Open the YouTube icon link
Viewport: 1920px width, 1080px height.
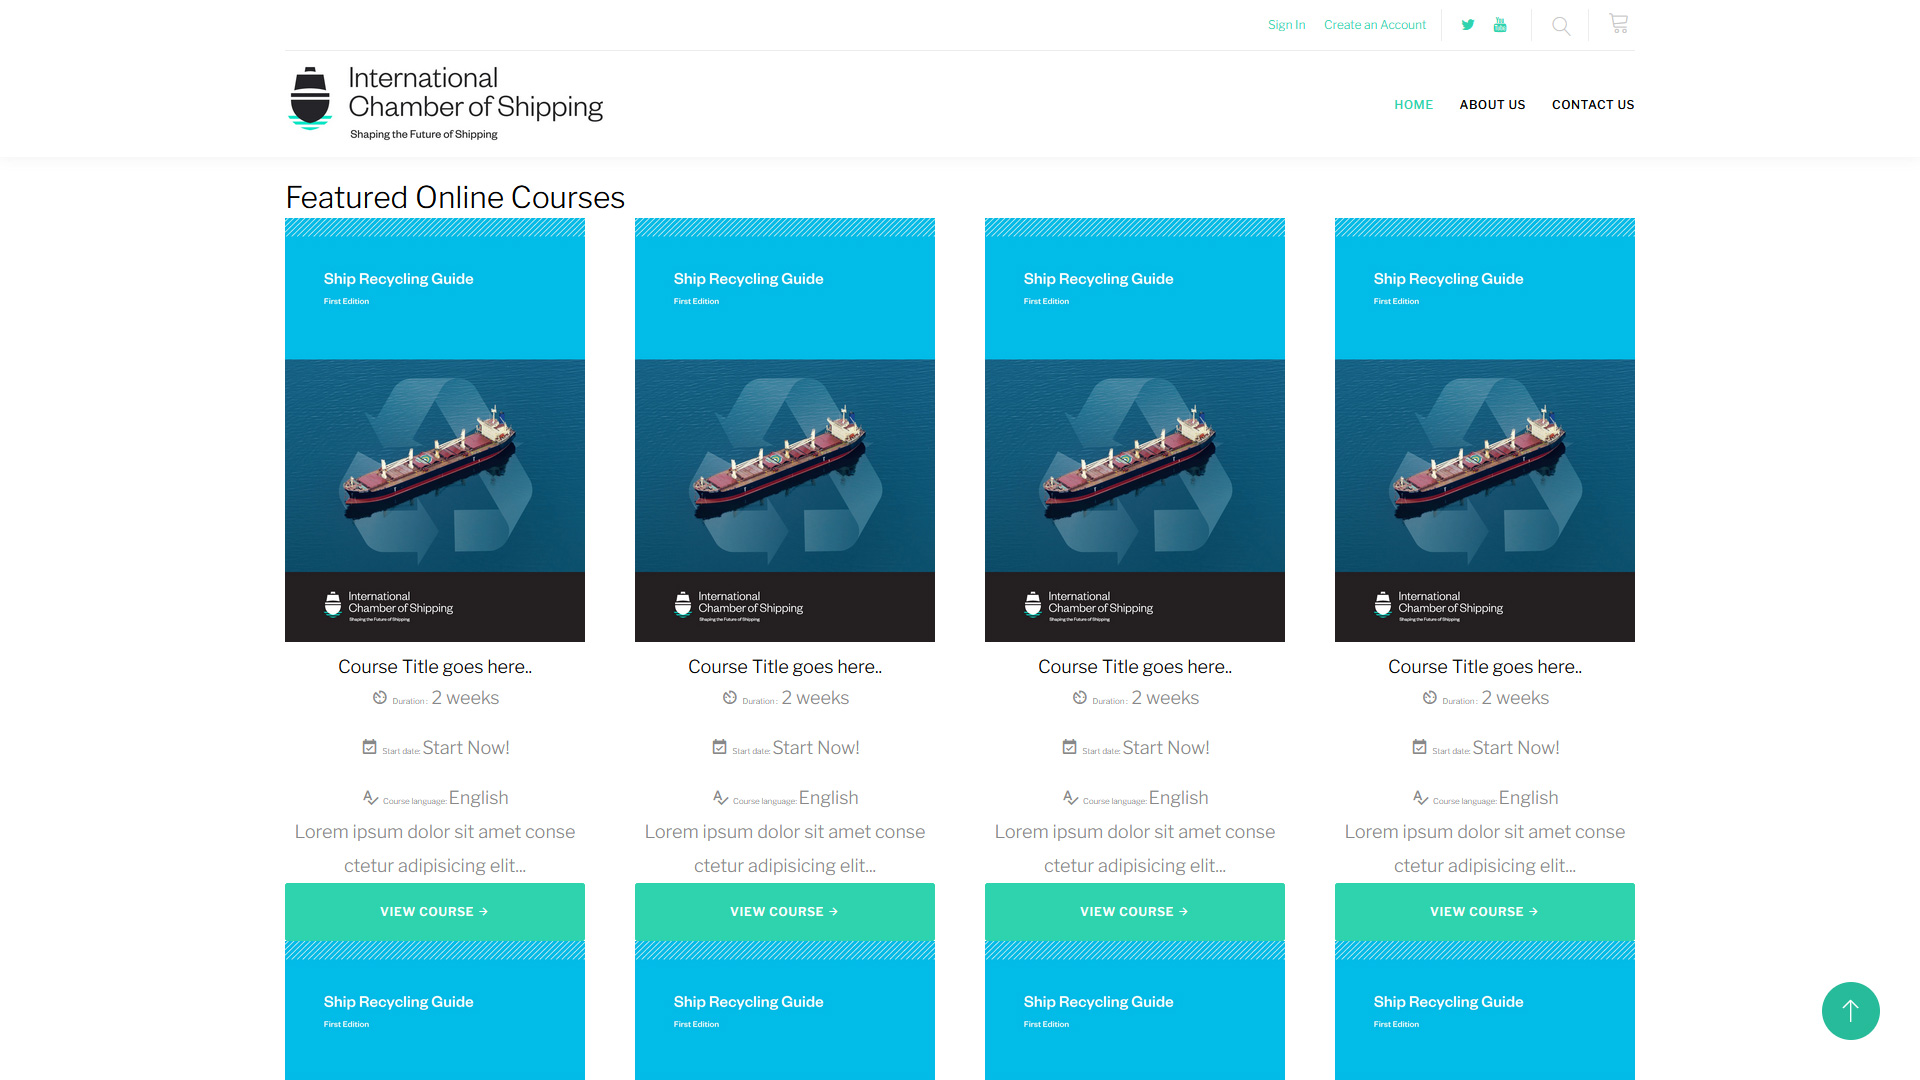(1500, 25)
